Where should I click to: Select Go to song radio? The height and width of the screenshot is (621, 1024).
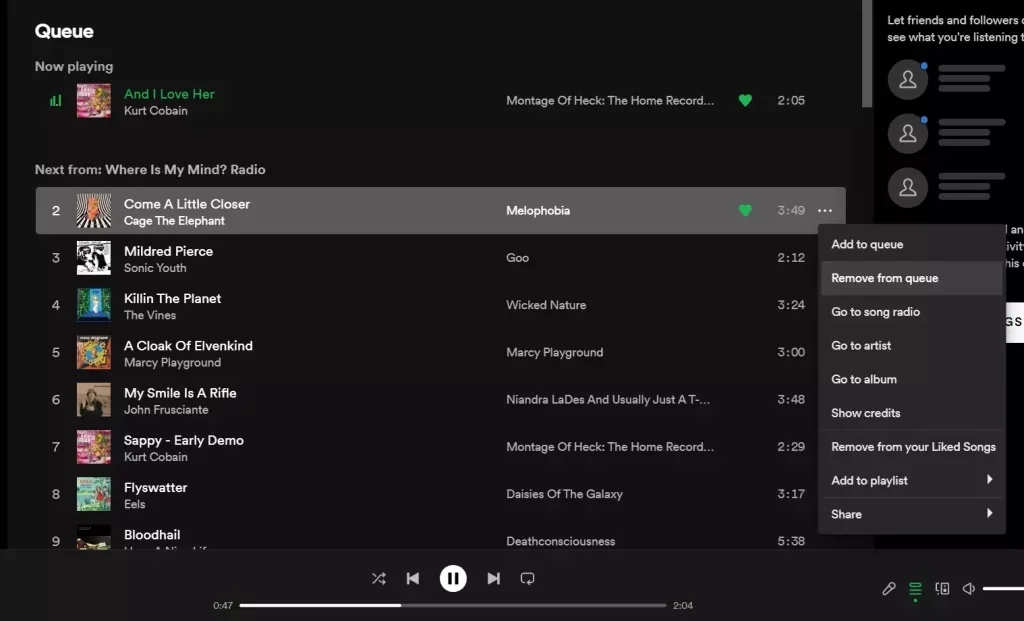912,312
